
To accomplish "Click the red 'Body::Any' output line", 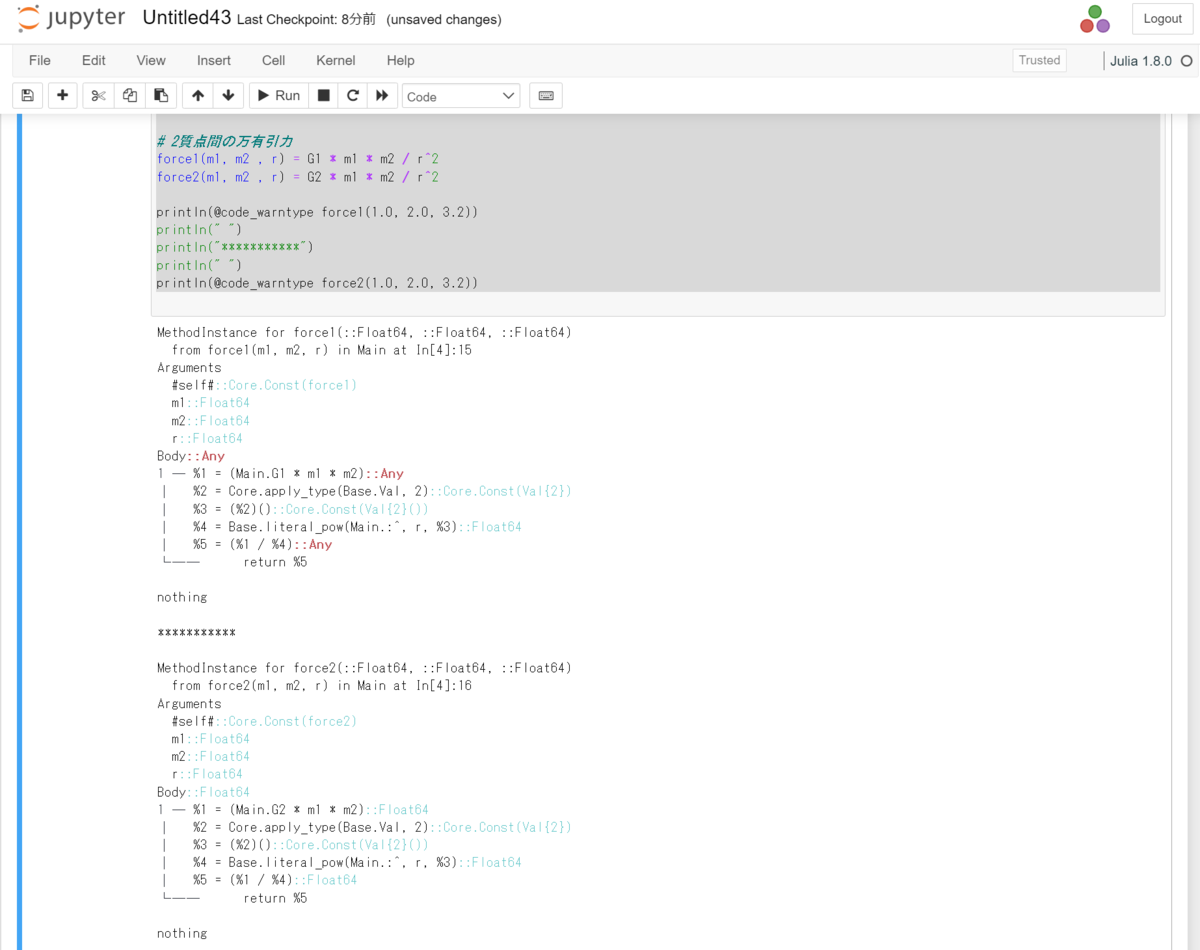I will coord(191,456).
